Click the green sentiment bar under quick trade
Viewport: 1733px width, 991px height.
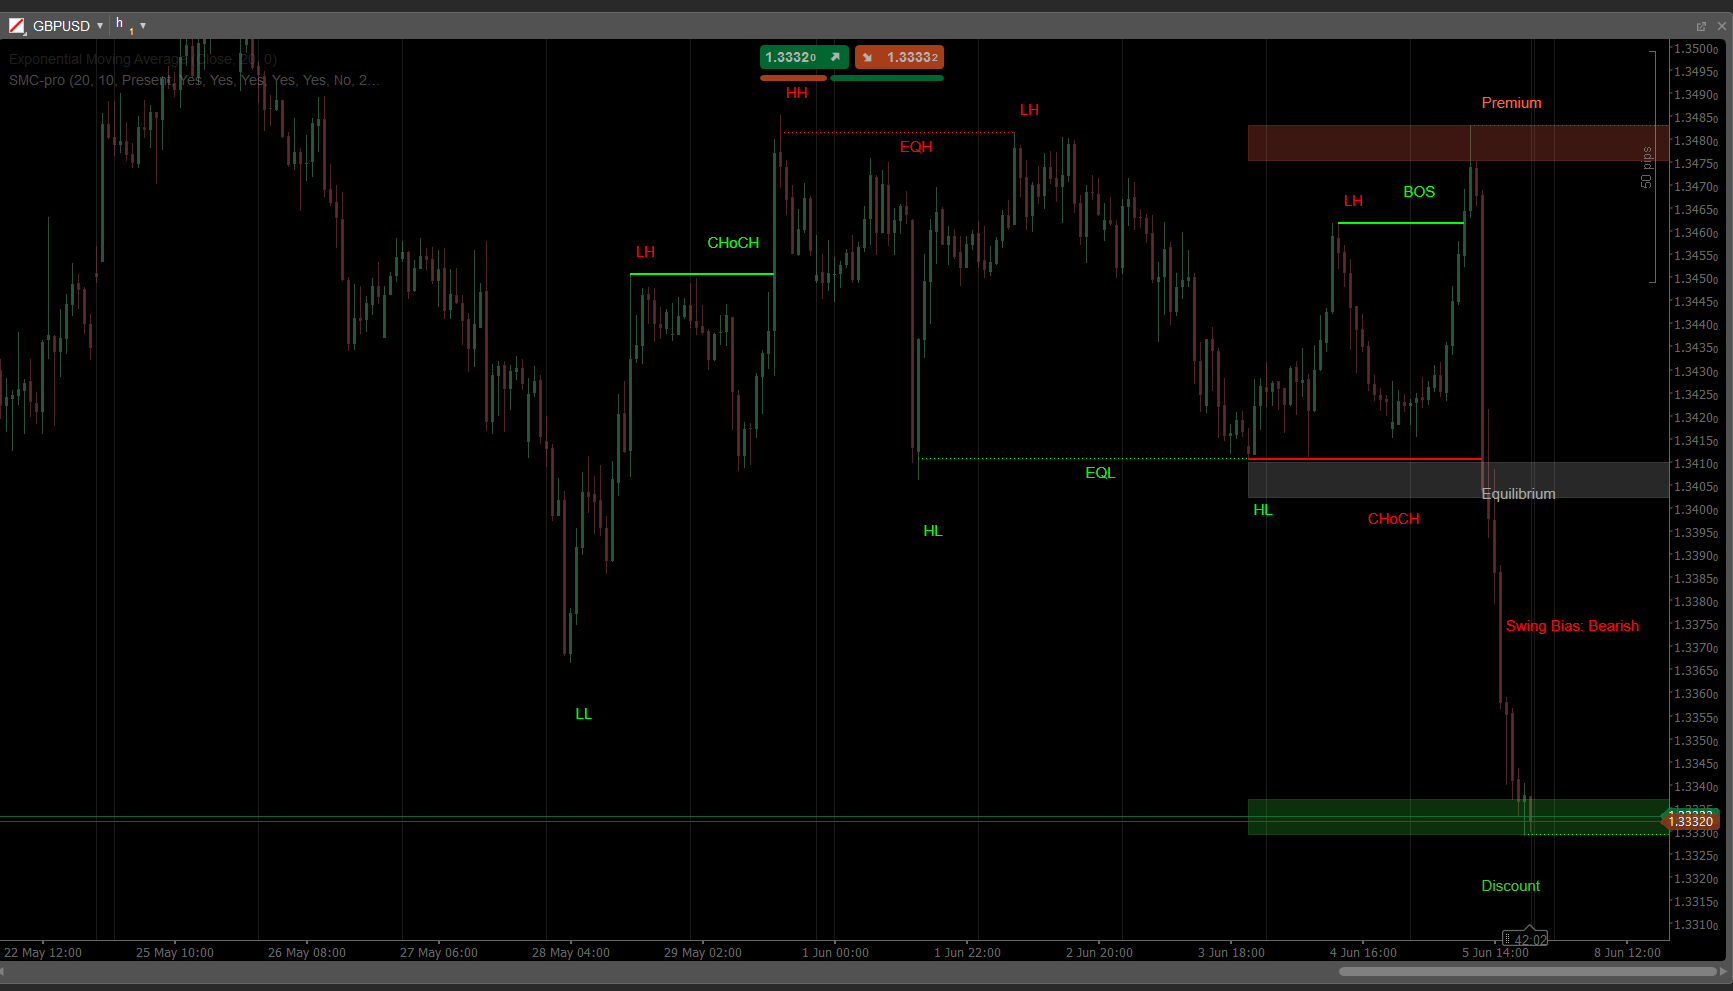click(x=887, y=78)
